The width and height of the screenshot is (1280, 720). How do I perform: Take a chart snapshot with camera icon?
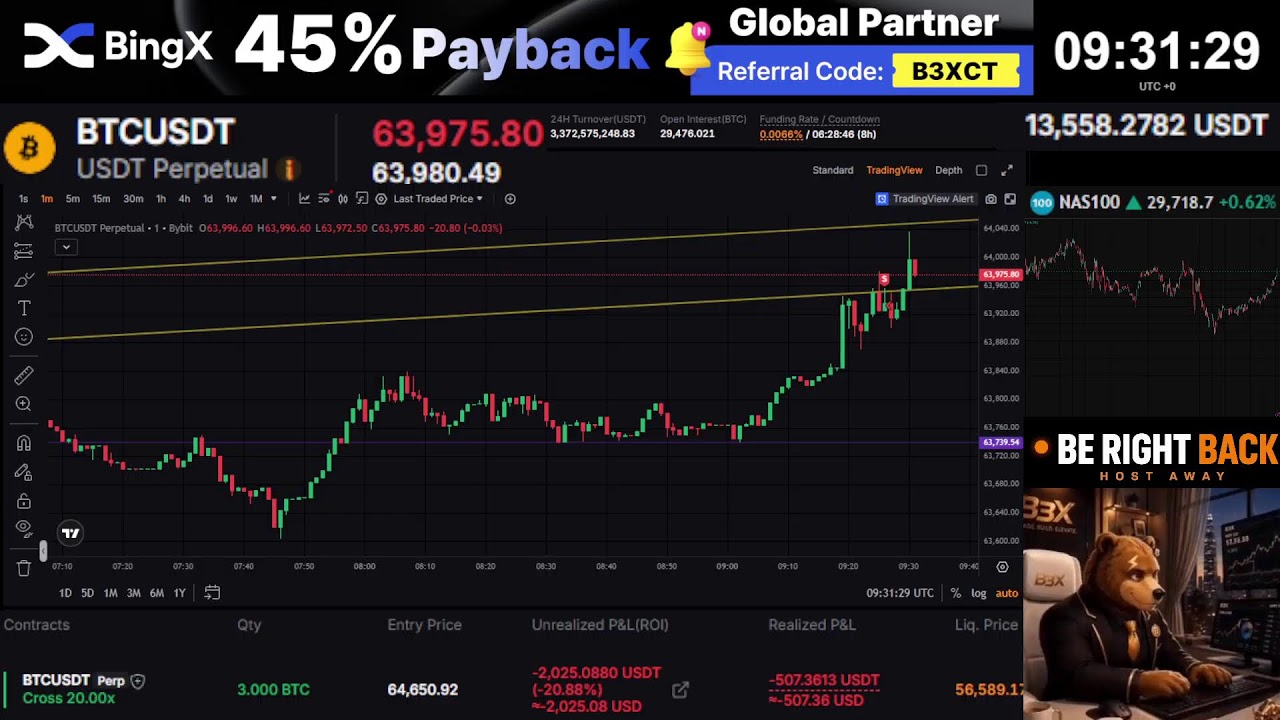pyautogui.click(x=991, y=199)
